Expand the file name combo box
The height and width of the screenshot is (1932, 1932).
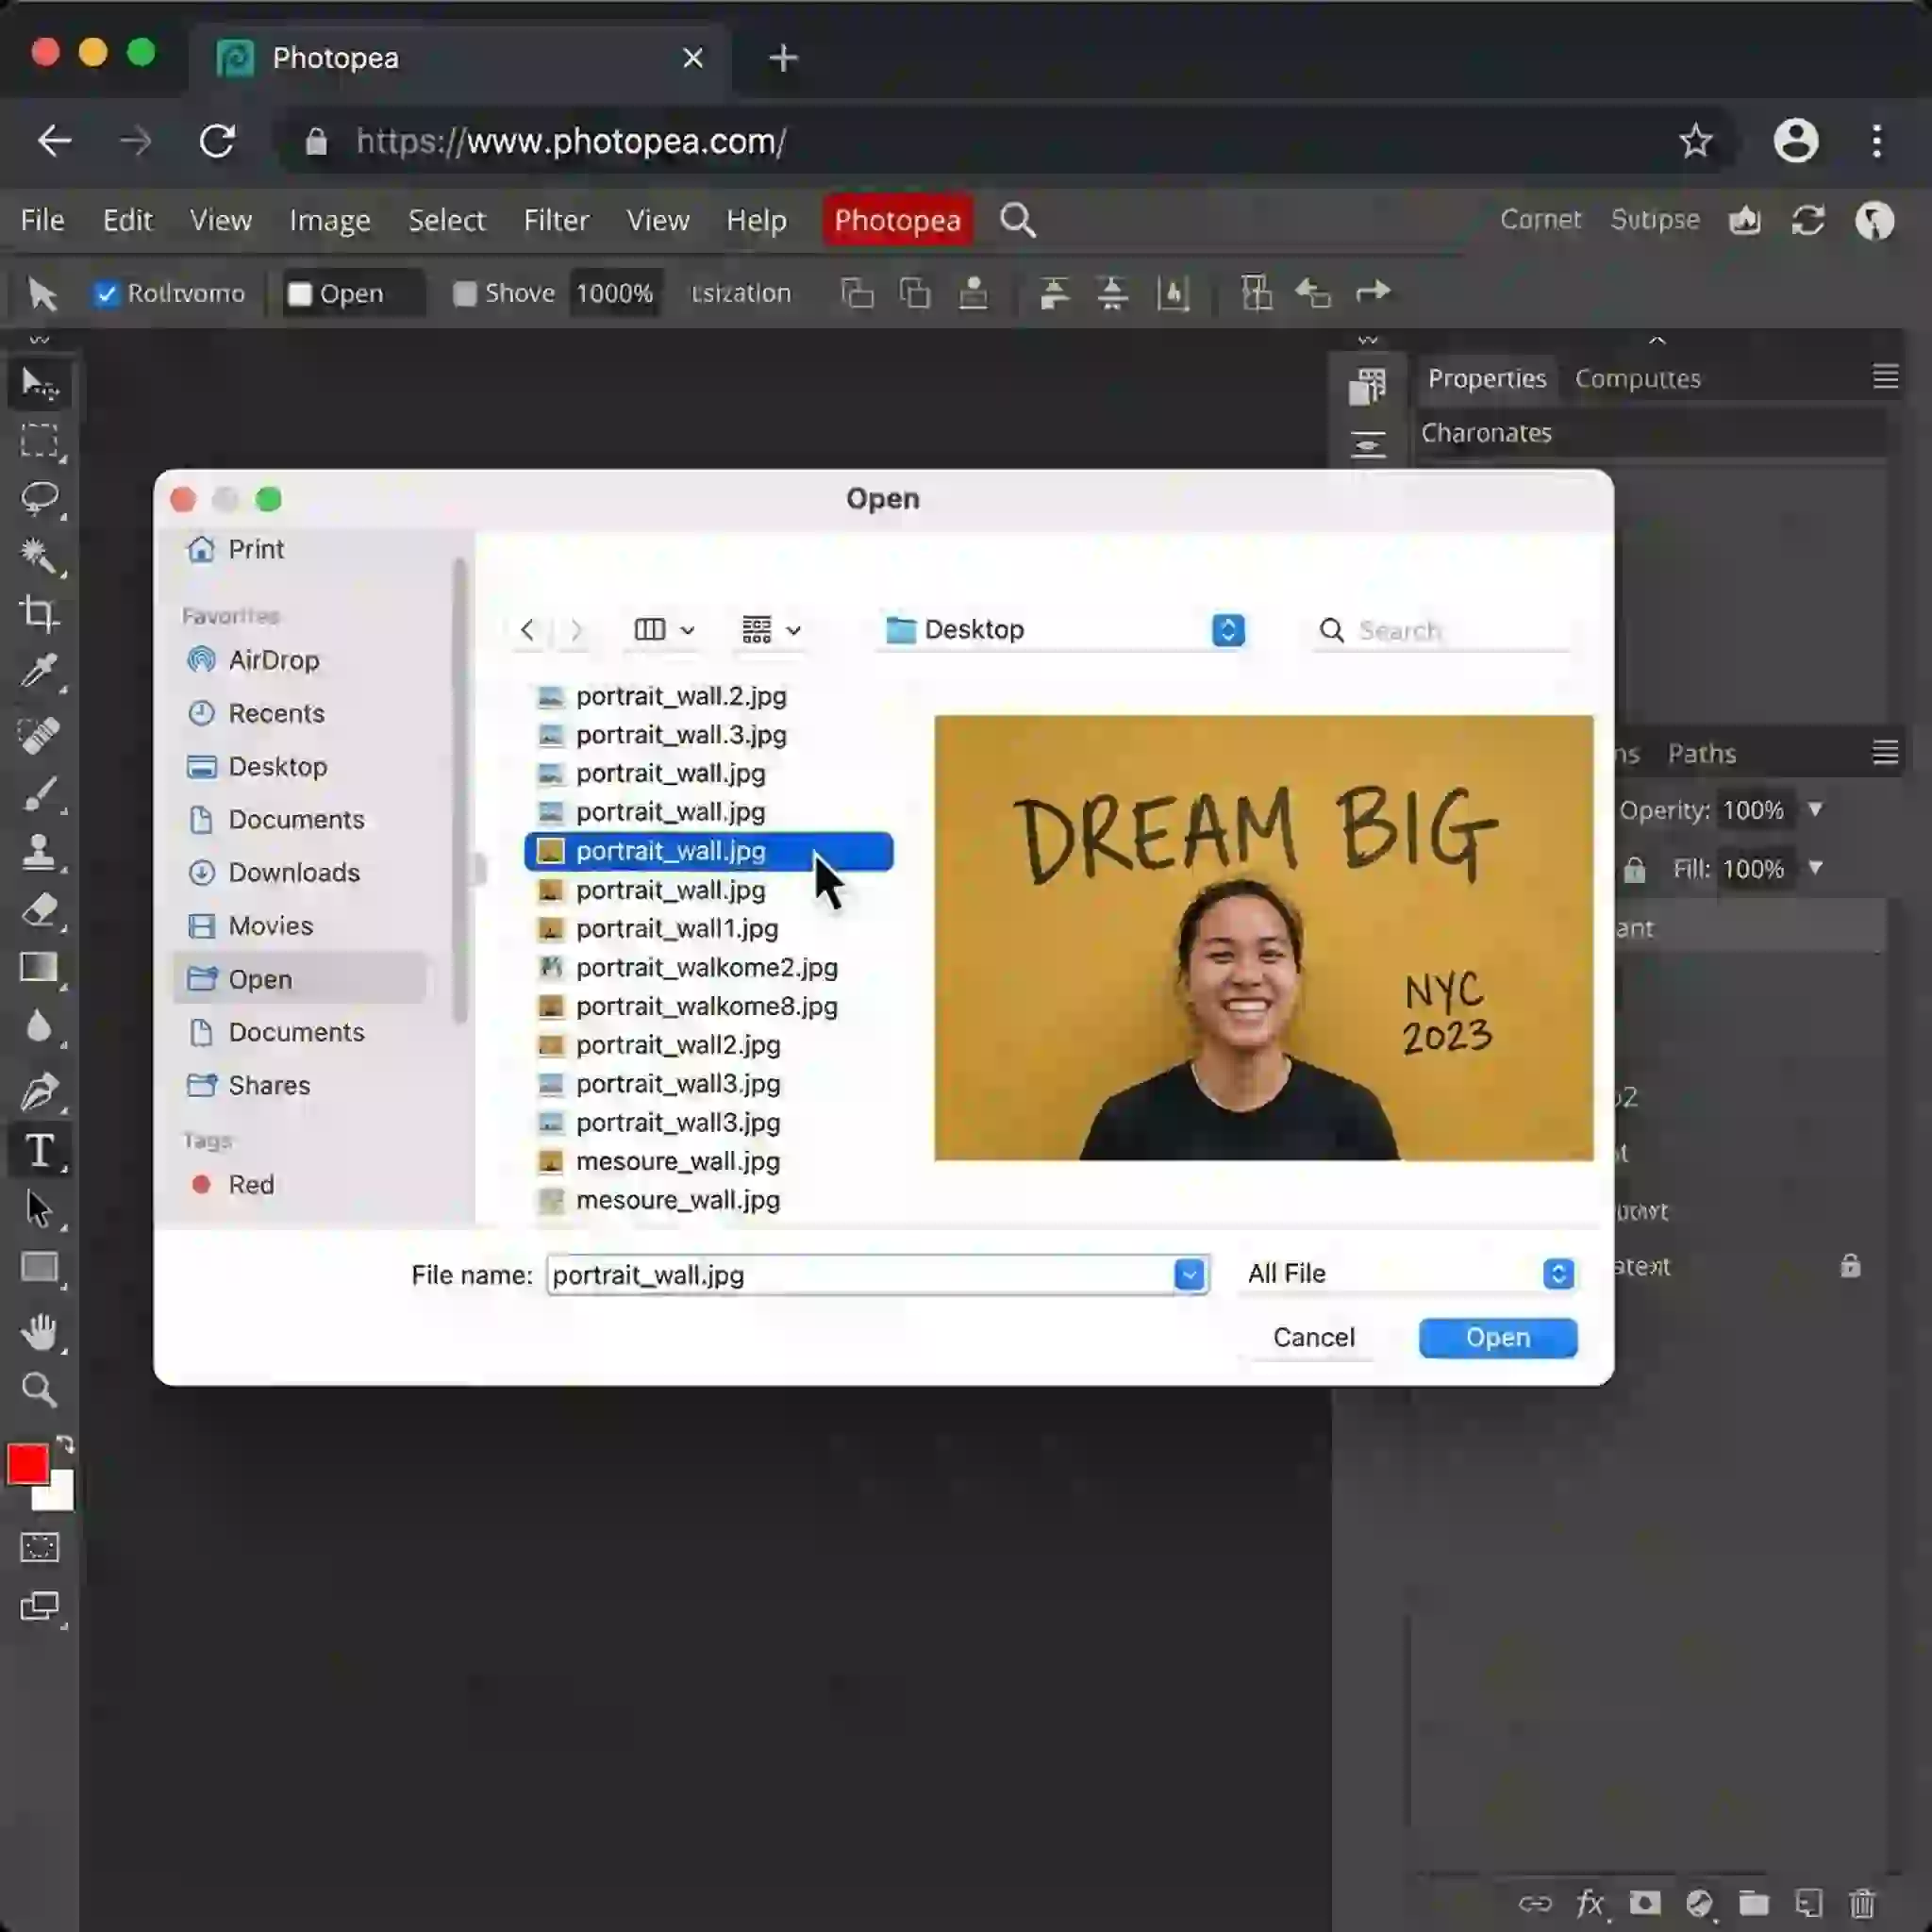[1188, 1274]
